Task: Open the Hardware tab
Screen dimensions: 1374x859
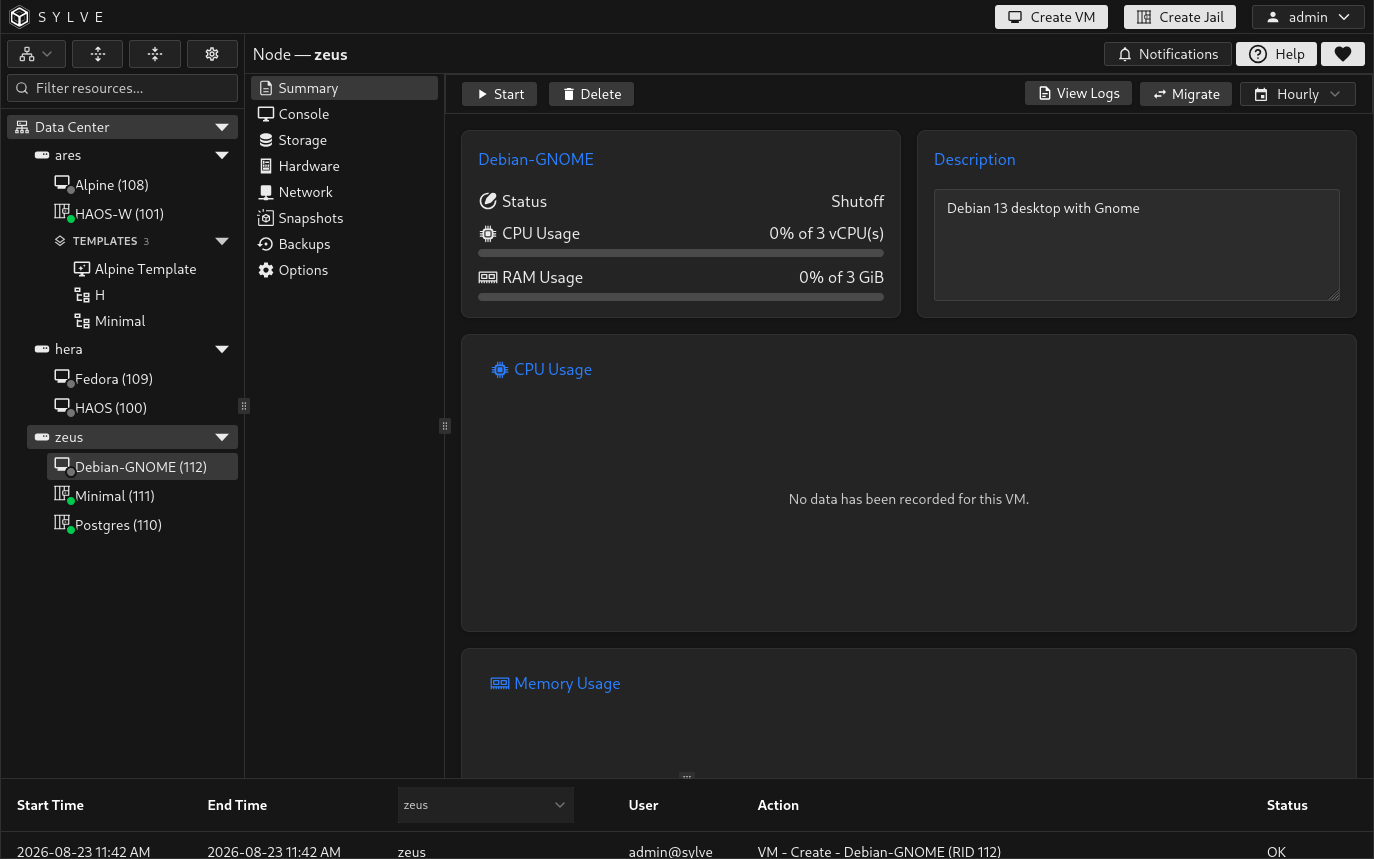Action: (x=344, y=166)
